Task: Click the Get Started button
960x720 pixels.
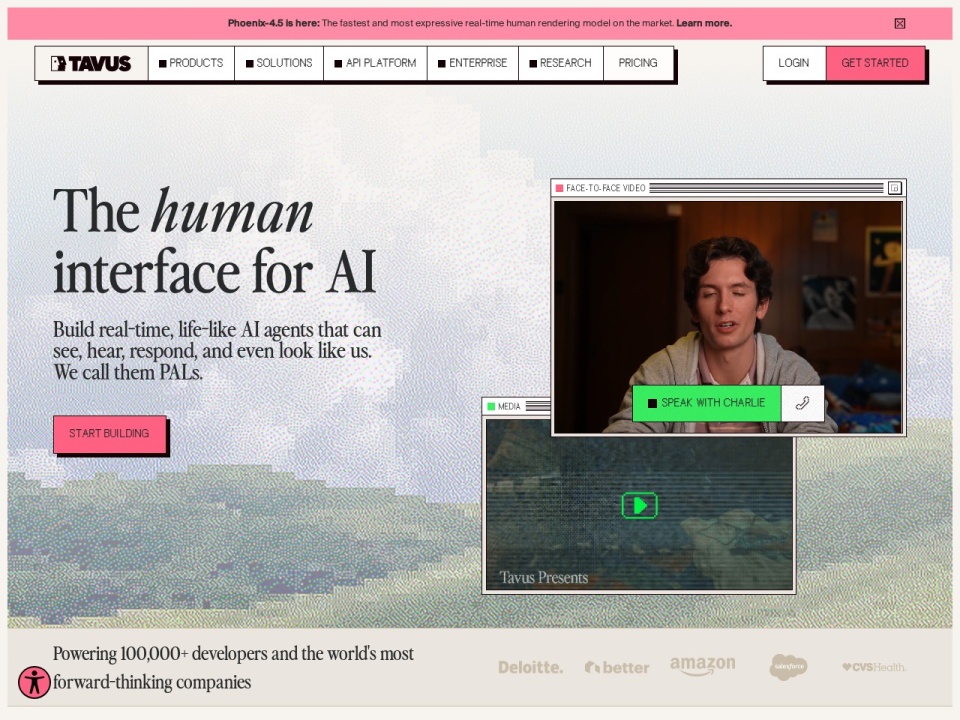Action: [x=875, y=63]
